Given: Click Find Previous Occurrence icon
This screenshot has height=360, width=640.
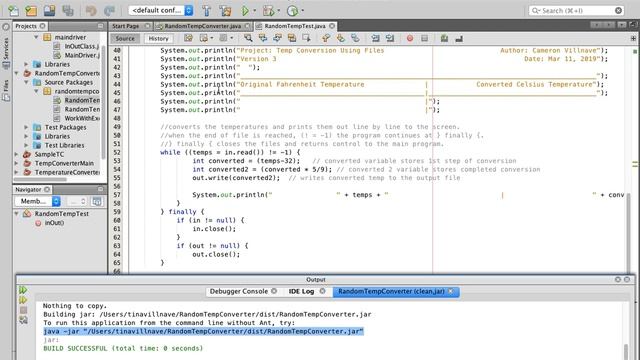Looking at the screenshot, I should click(x=262, y=38).
